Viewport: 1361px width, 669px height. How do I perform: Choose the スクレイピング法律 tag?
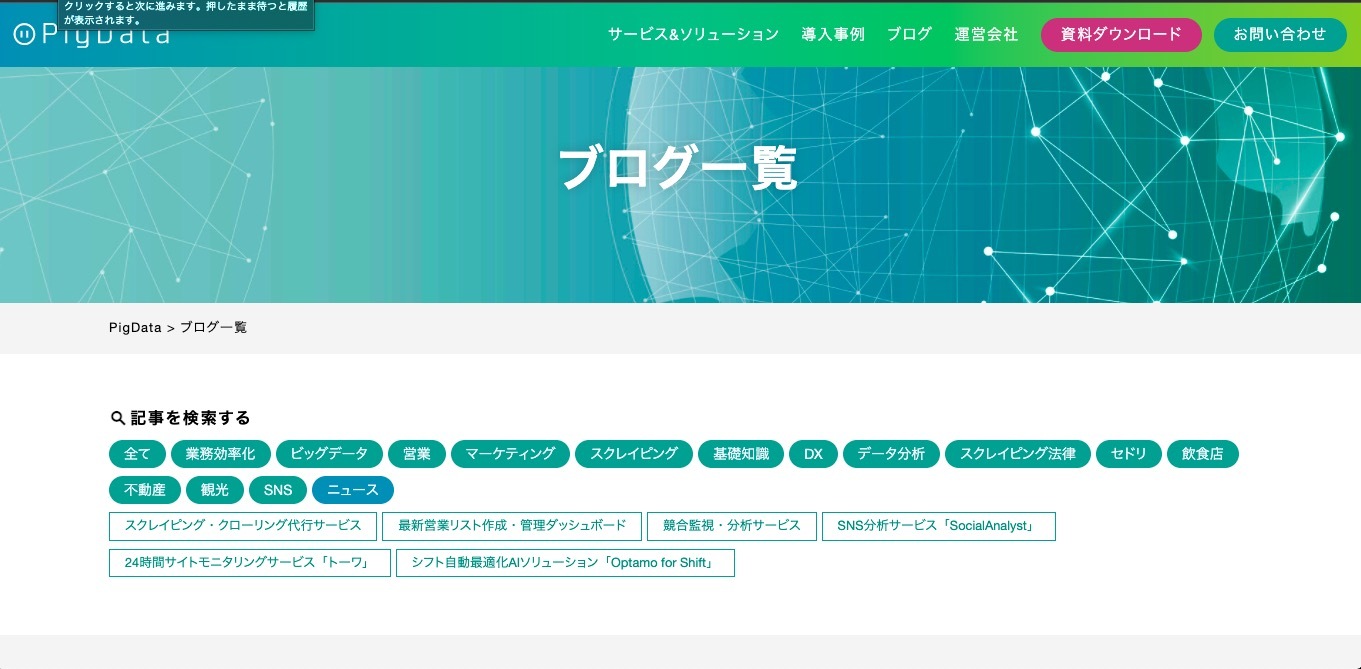pos(1017,454)
